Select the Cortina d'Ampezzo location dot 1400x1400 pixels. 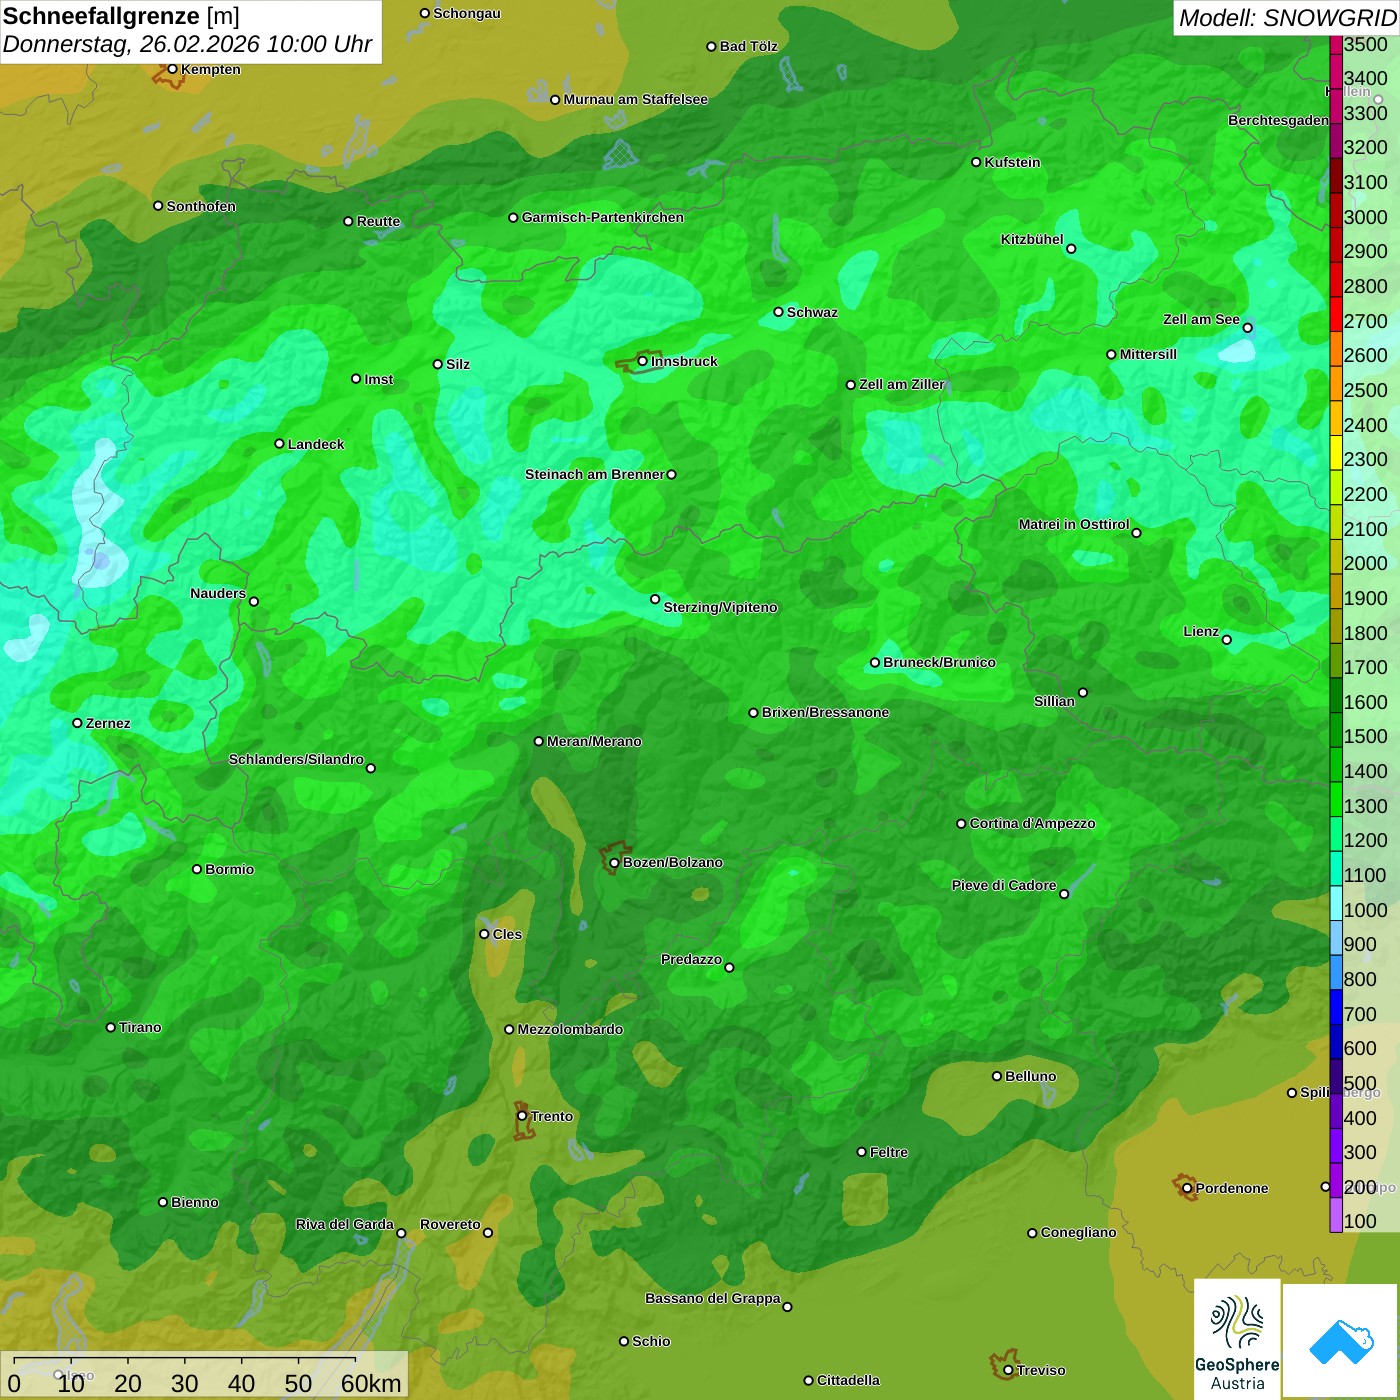pos(961,824)
